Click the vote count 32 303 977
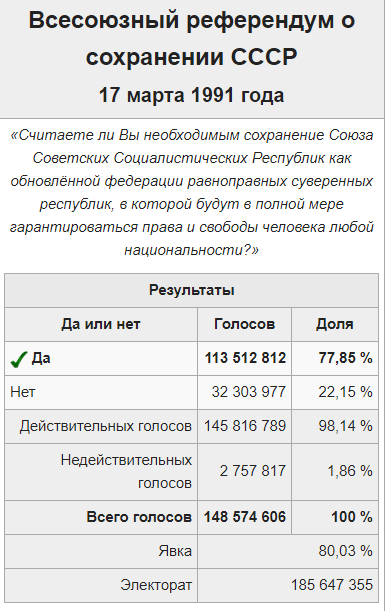385x611 pixels. 249,392
